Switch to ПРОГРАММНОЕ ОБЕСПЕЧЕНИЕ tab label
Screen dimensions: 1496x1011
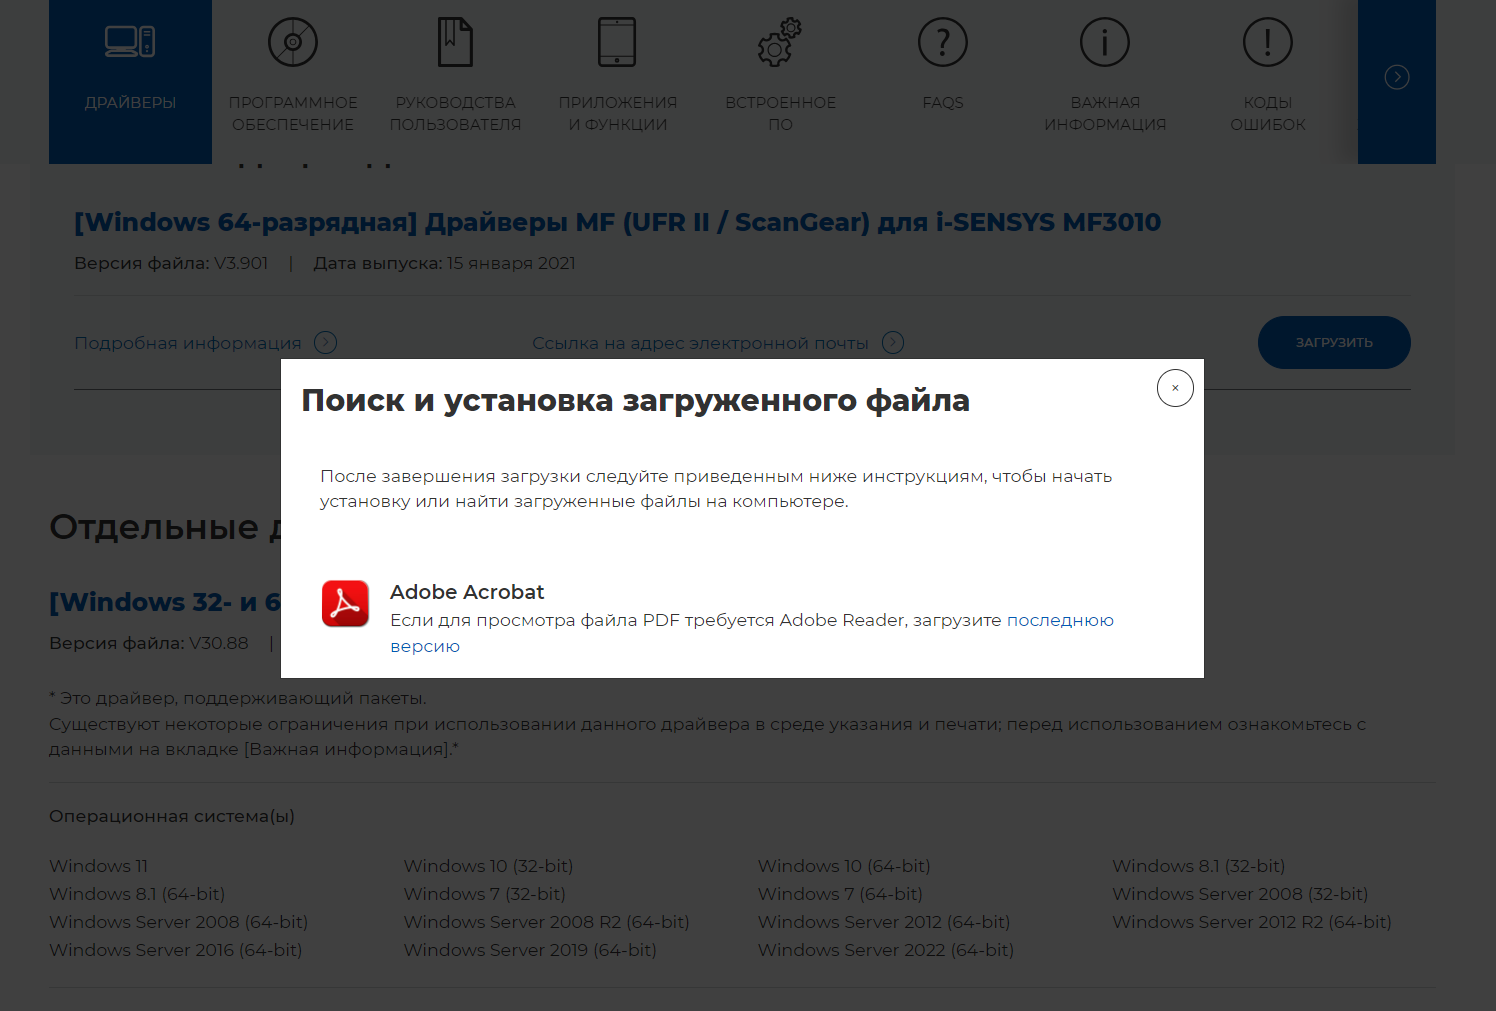293,113
